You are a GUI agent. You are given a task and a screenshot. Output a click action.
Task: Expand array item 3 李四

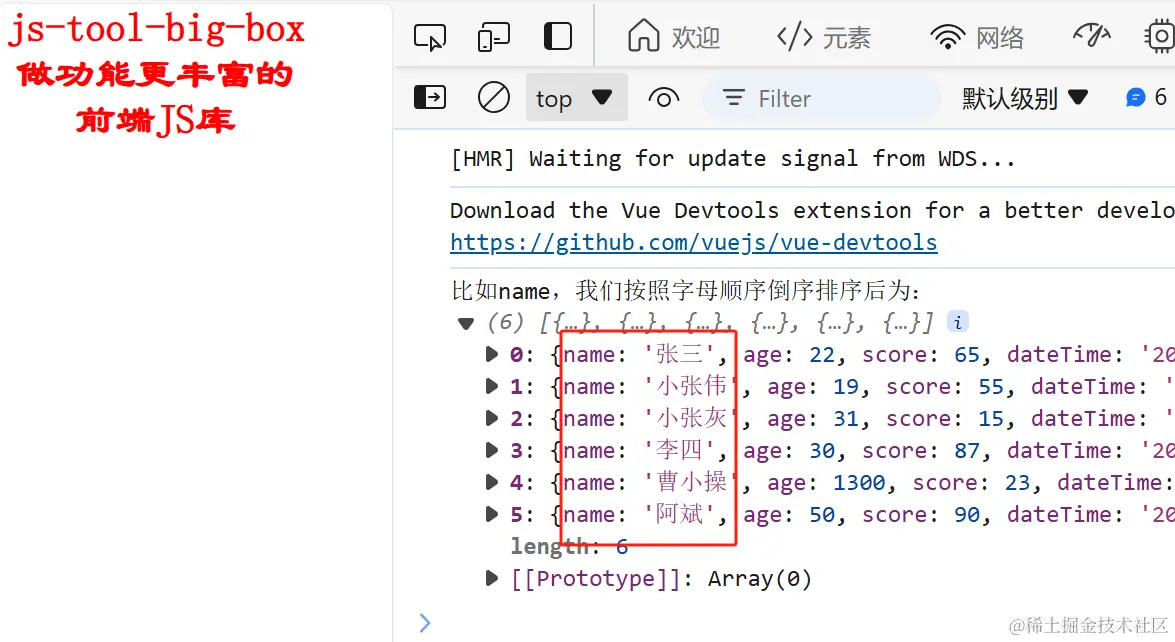(x=492, y=450)
